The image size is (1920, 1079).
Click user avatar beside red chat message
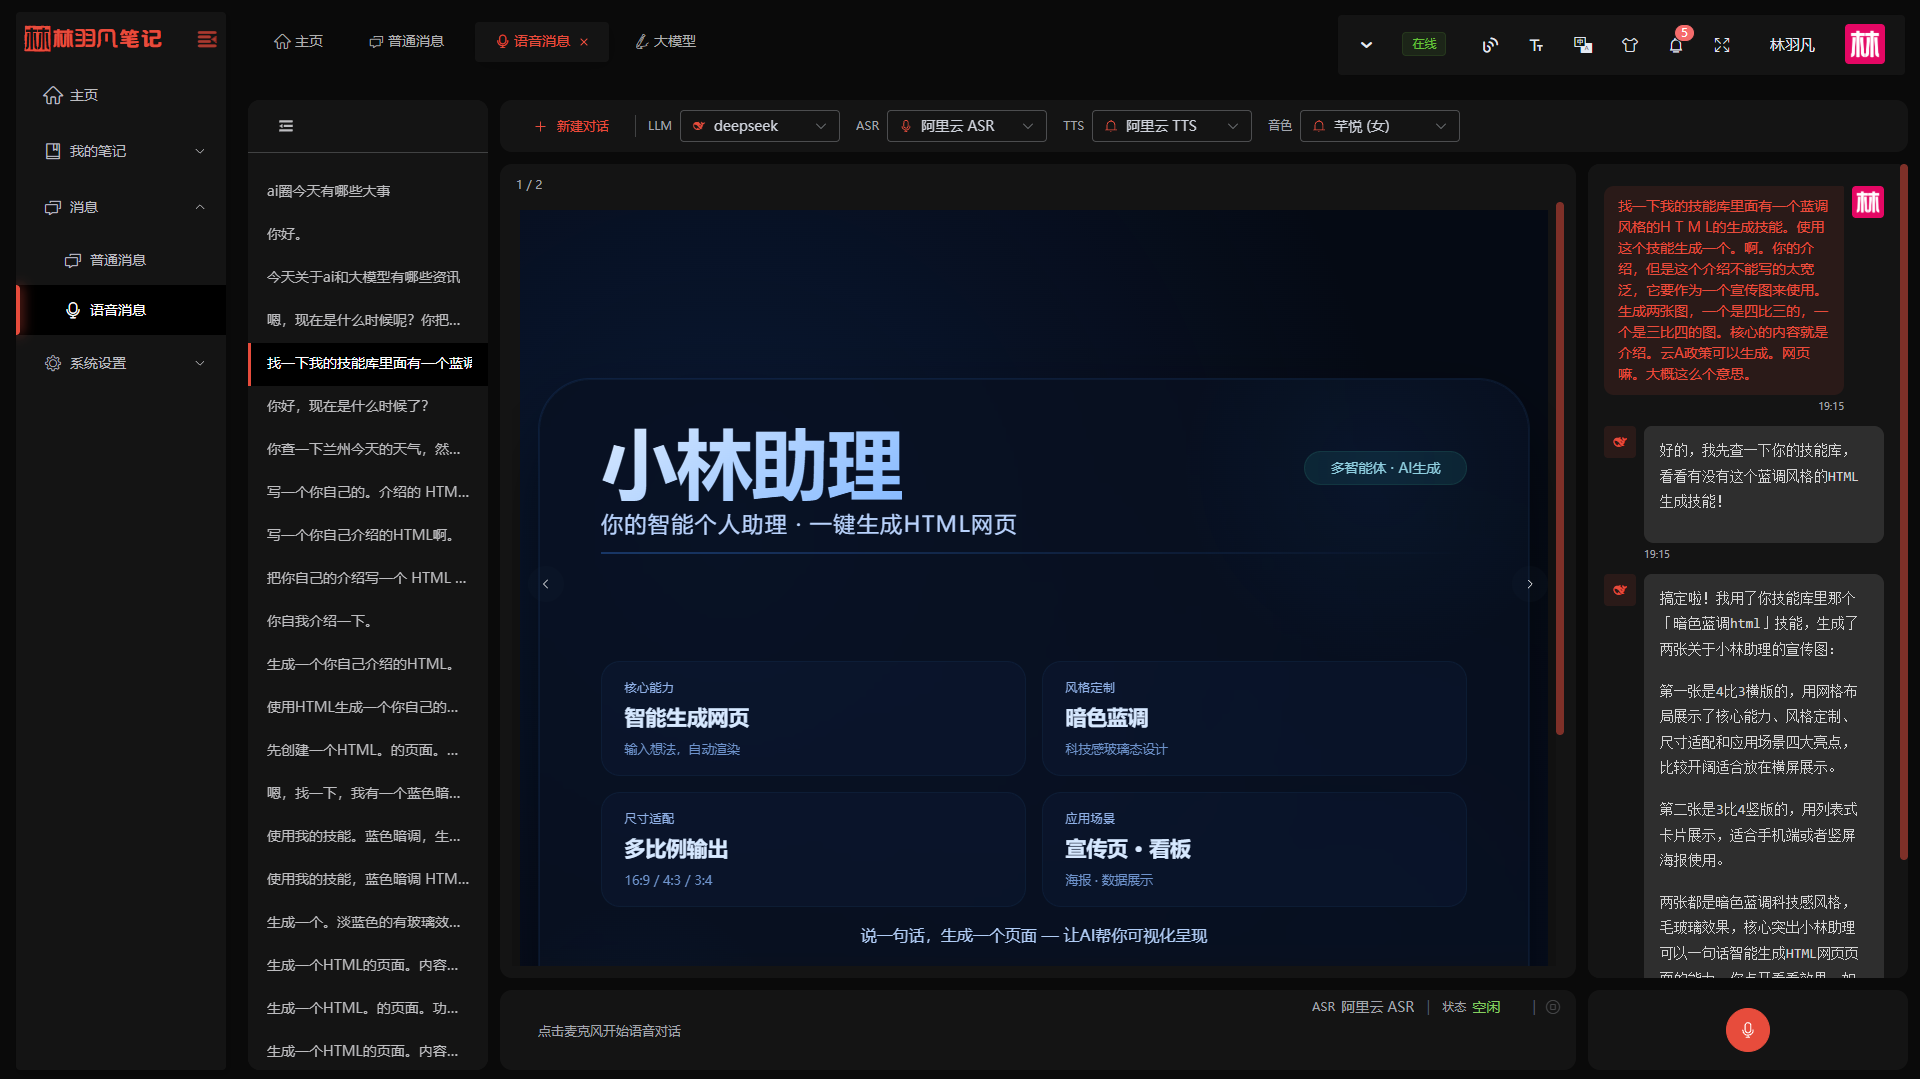coord(1868,203)
